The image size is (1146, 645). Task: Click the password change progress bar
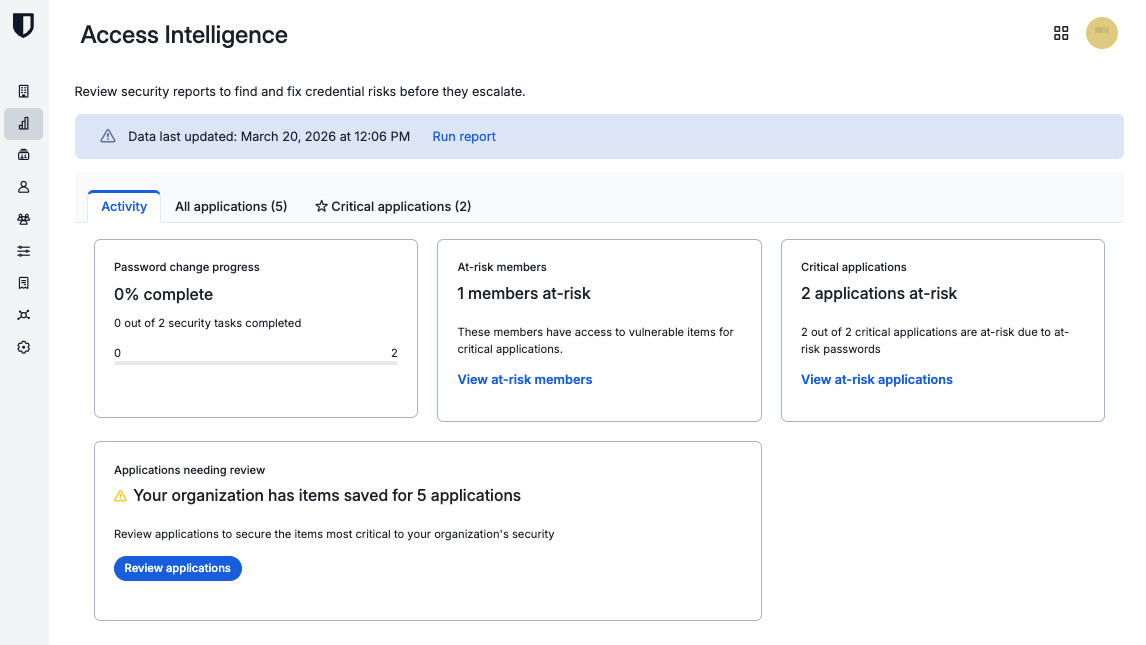click(255, 365)
